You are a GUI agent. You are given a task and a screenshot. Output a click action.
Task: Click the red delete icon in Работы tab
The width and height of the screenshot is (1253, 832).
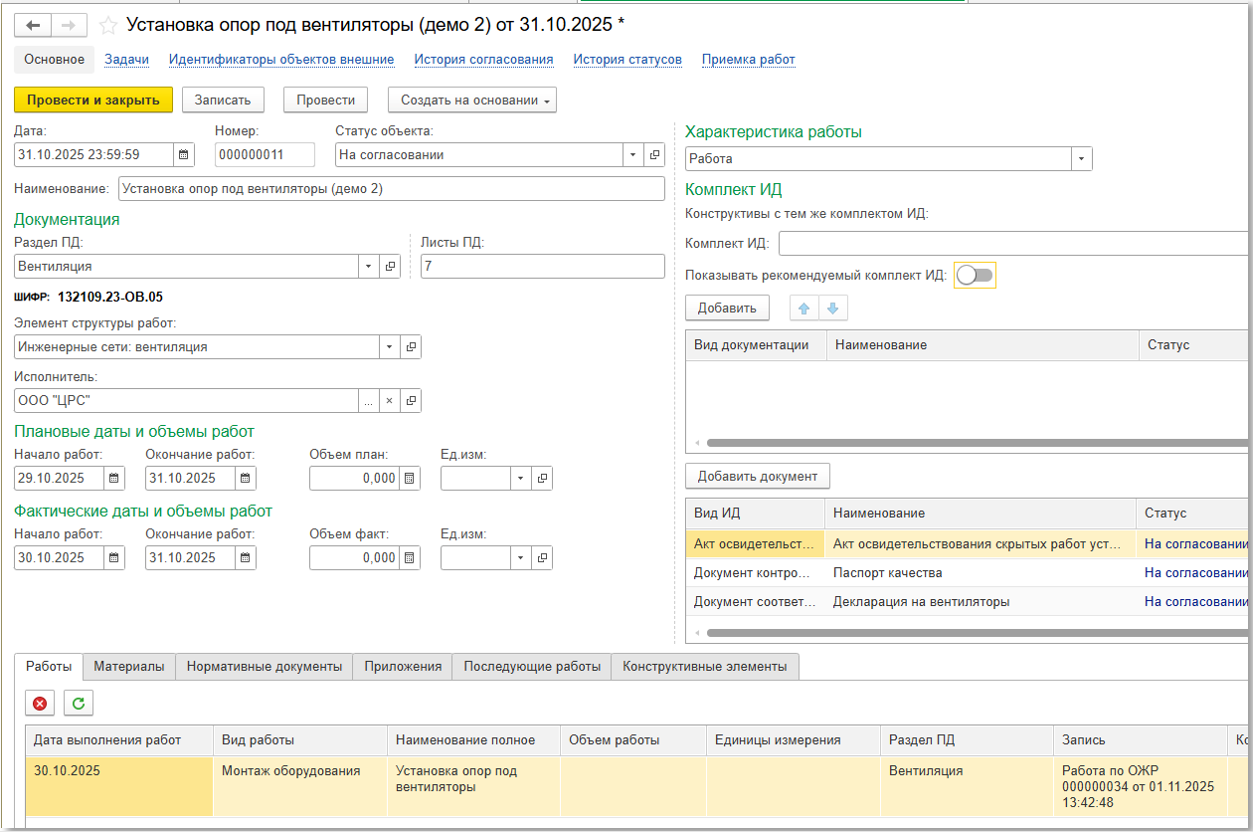40,704
